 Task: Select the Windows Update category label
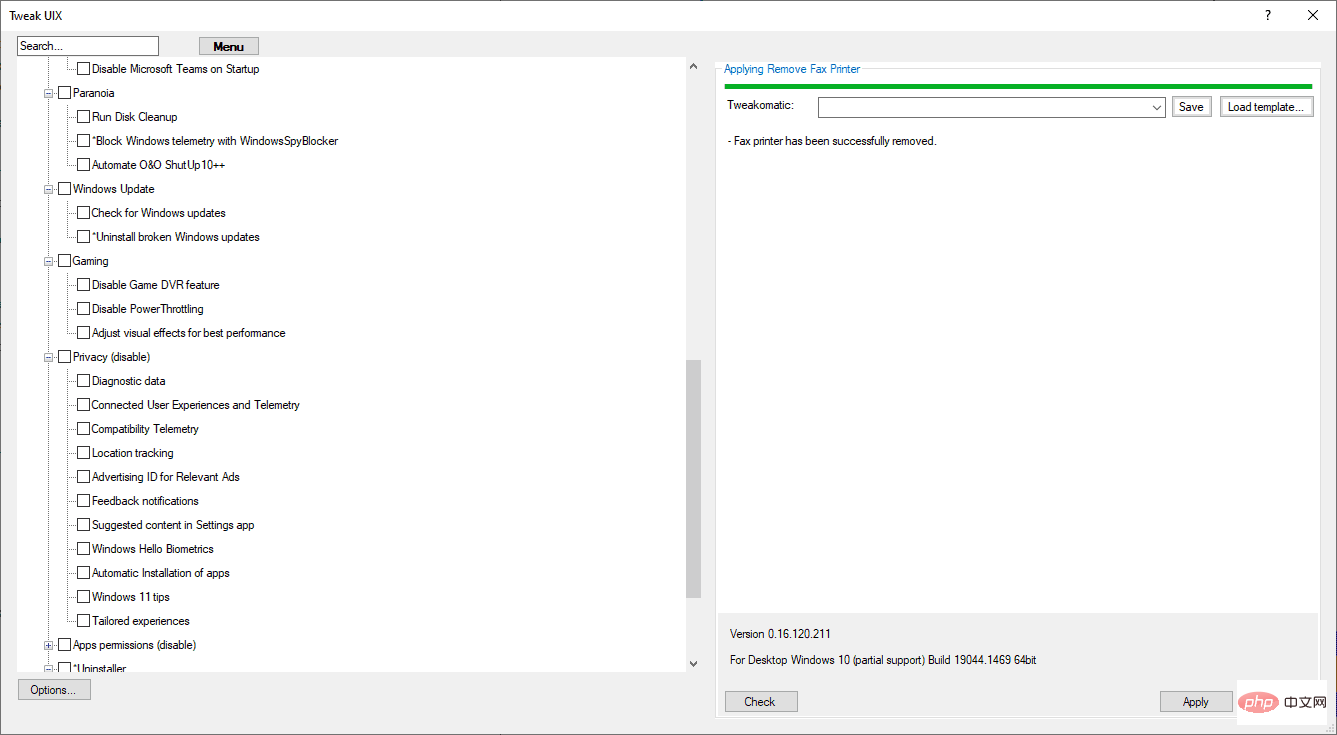pos(113,189)
